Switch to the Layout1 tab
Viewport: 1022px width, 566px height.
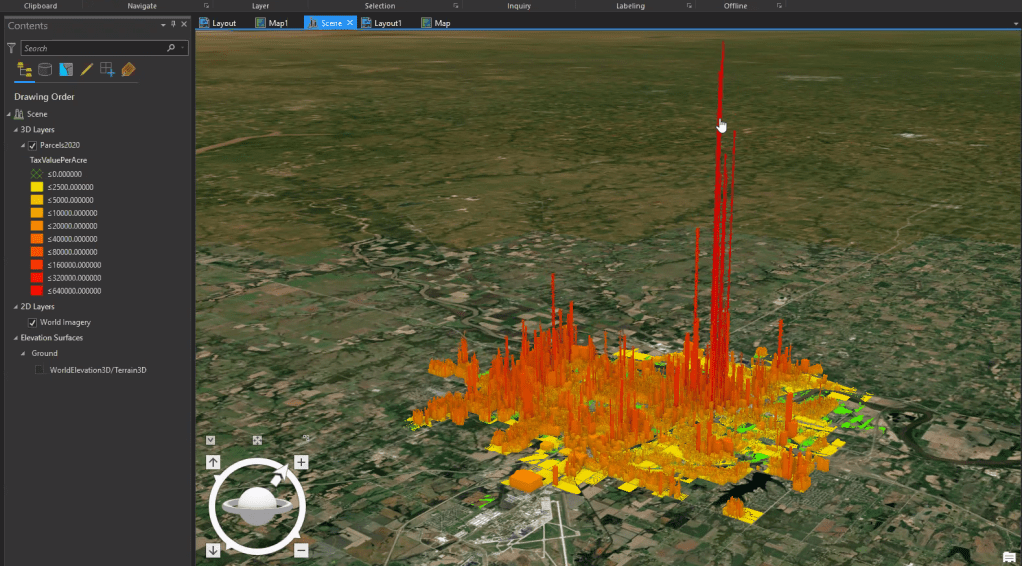tap(387, 22)
